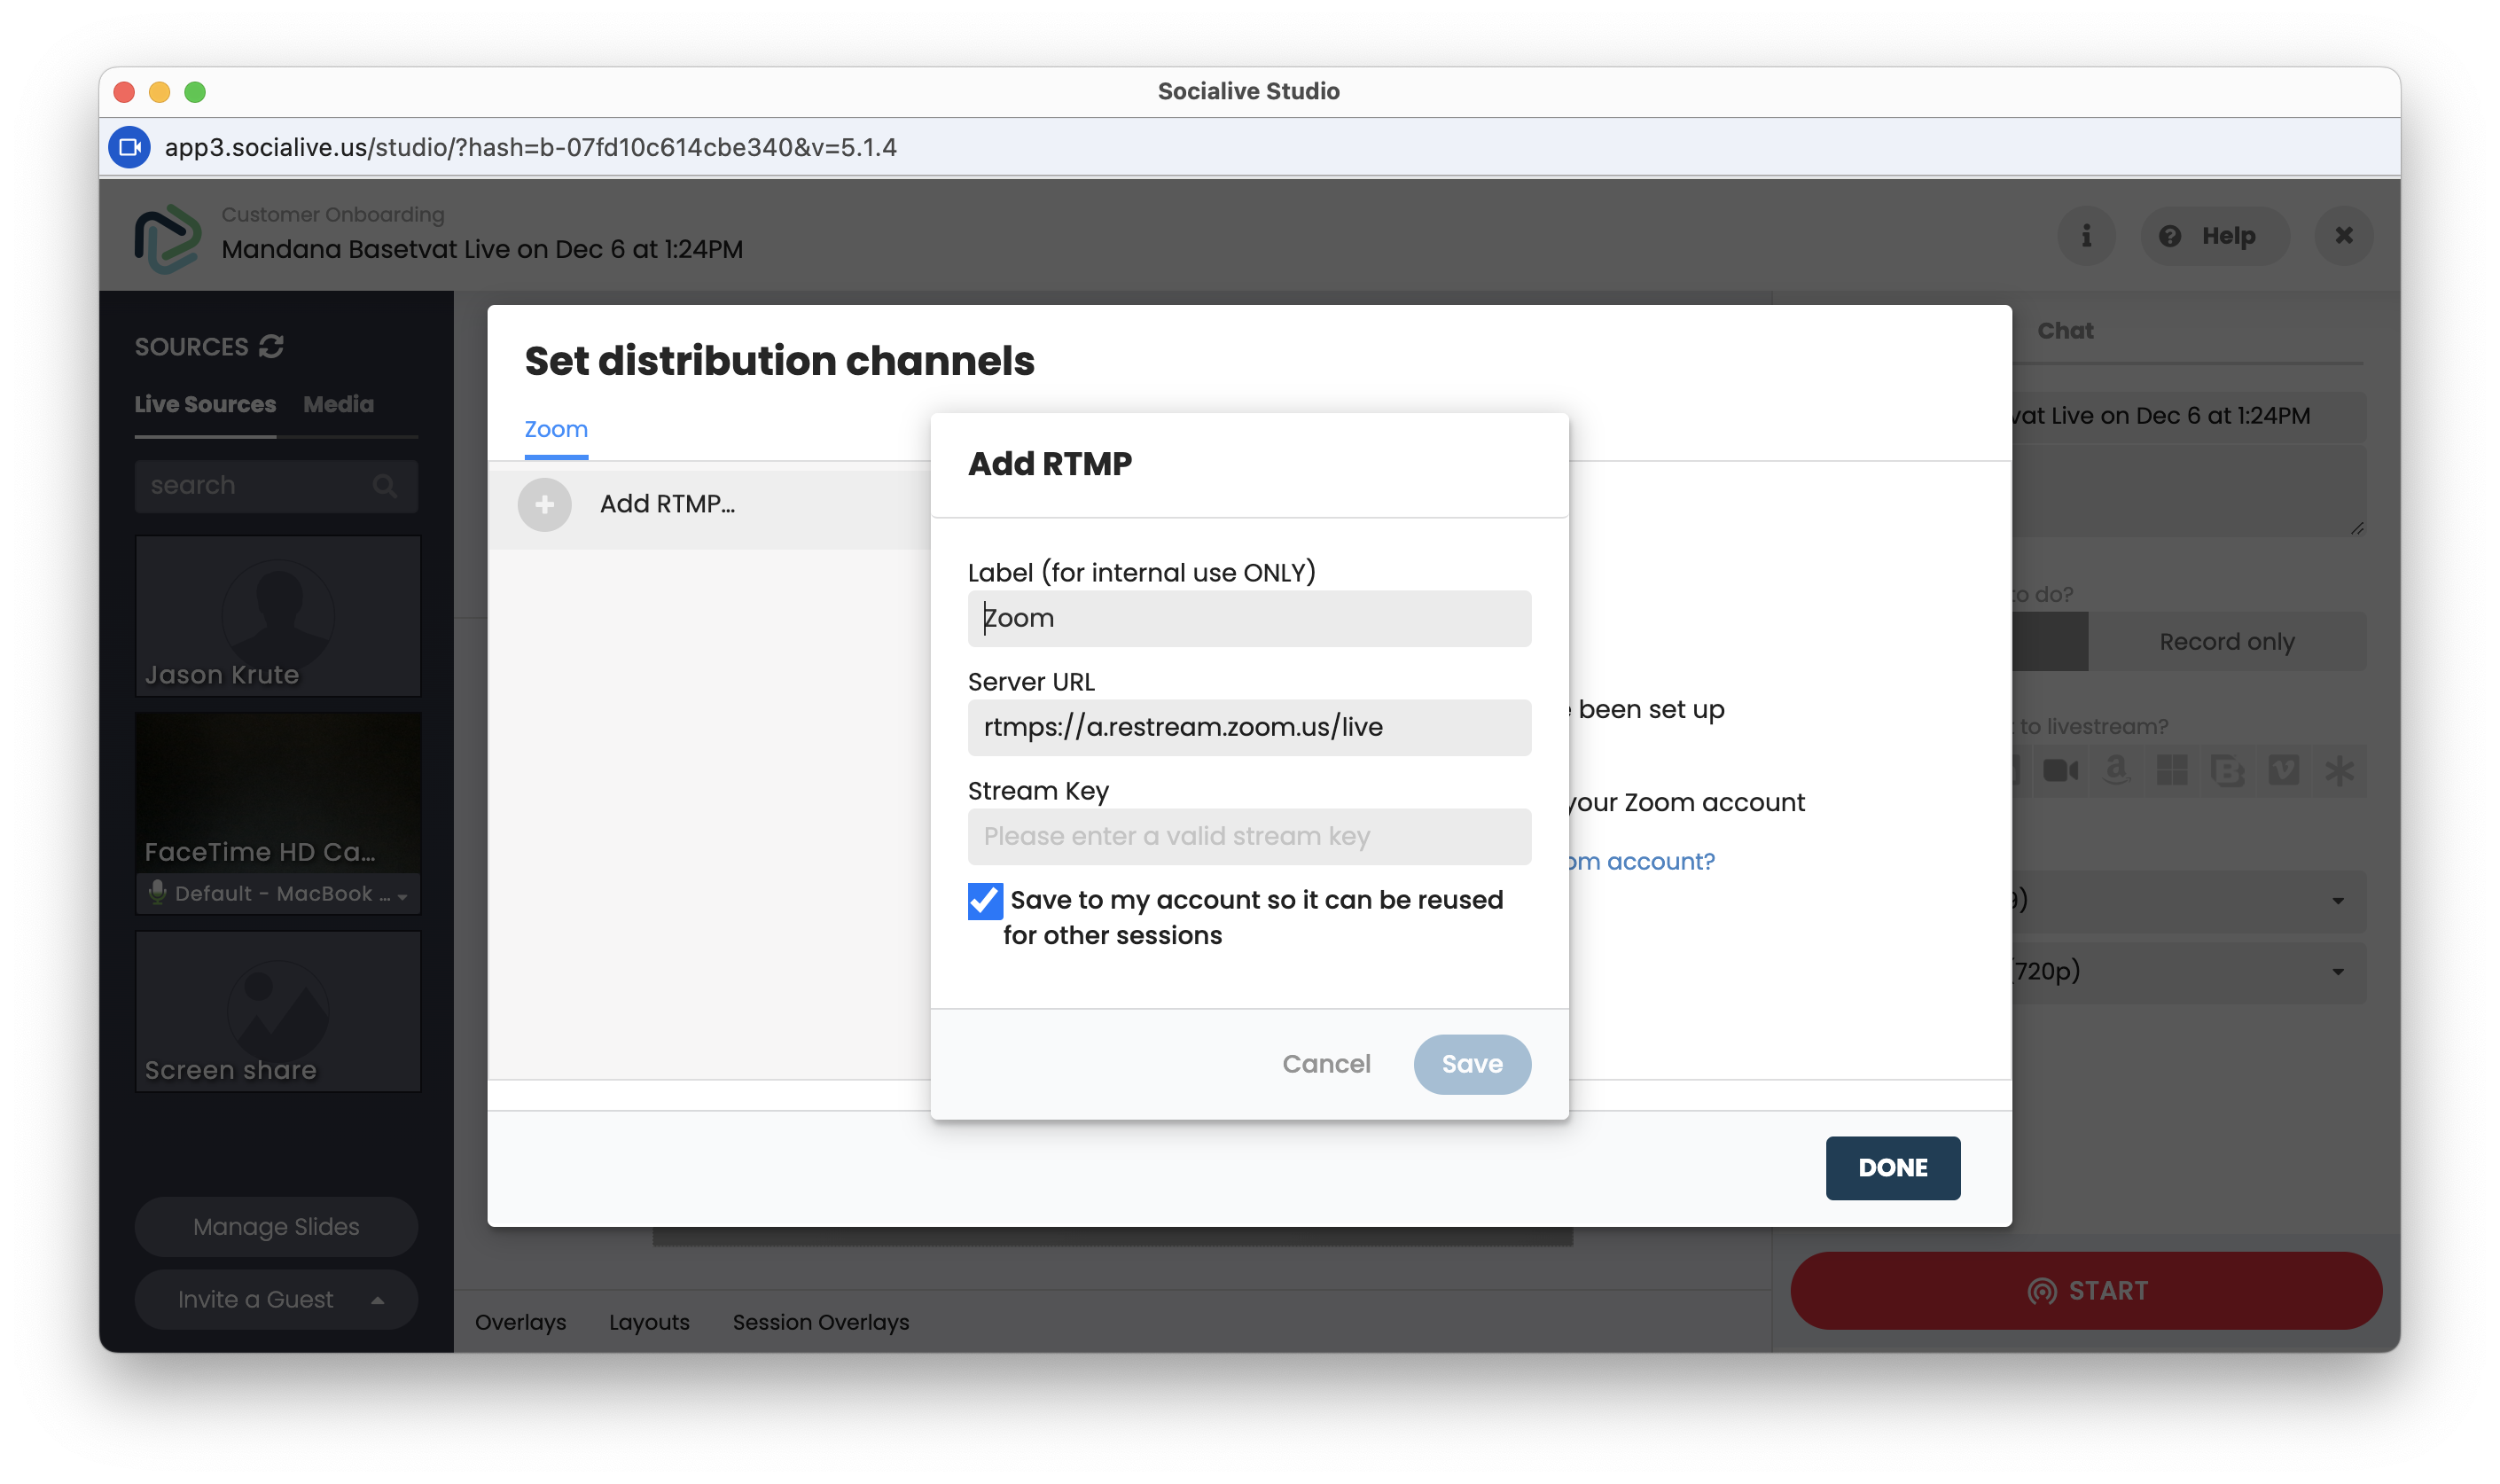Expand the Invite a Guest menu arrow
The width and height of the screenshot is (2500, 1484).
[x=378, y=1300]
